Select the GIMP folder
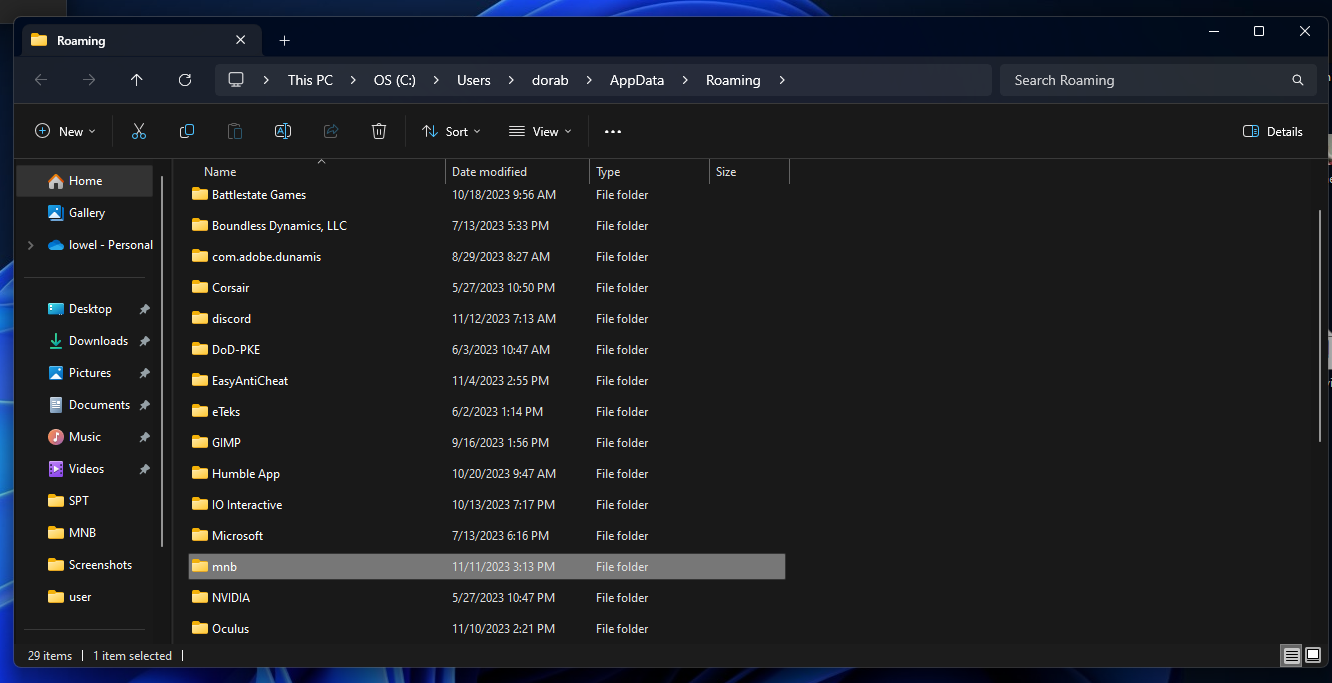 (487, 443)
